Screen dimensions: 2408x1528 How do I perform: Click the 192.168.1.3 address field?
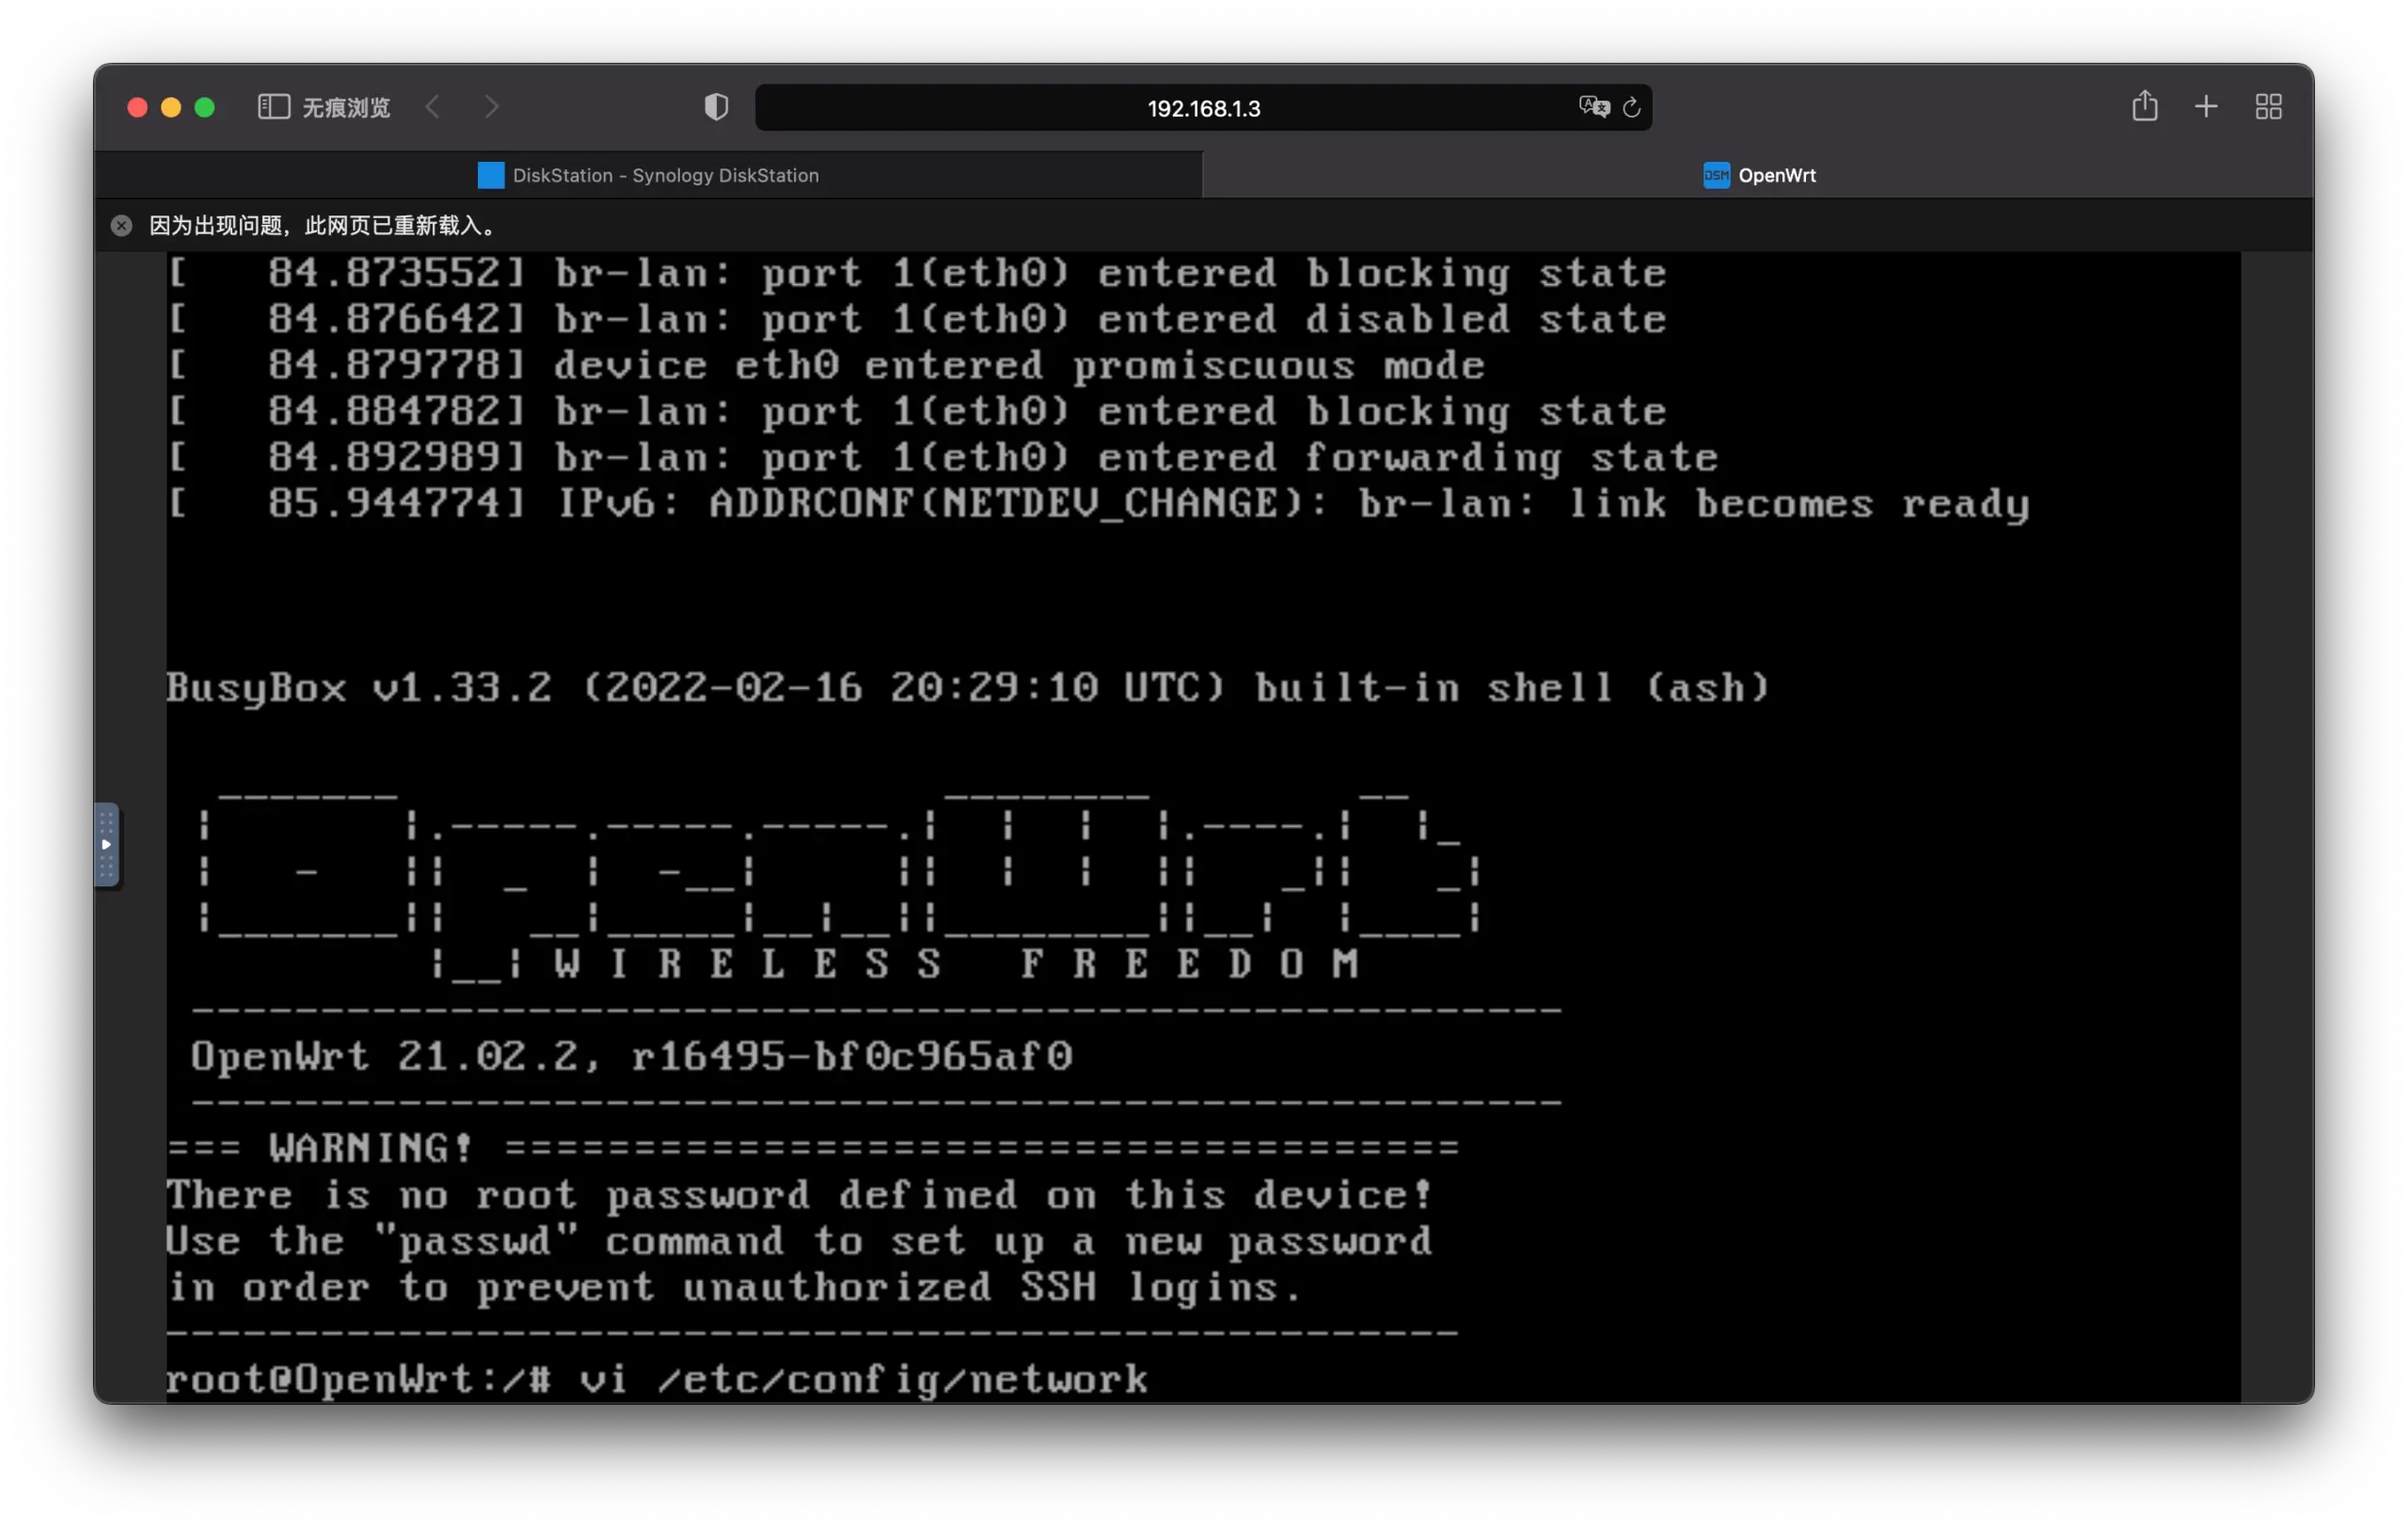(x=1203, y=107)
